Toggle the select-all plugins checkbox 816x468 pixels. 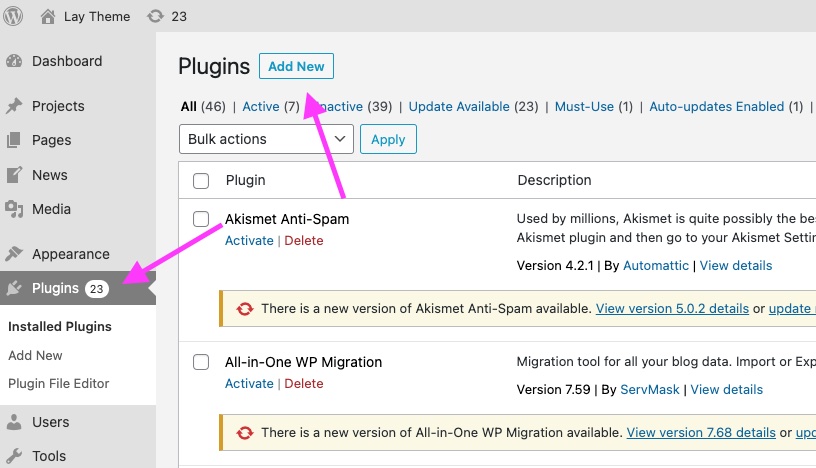(201, 181)
